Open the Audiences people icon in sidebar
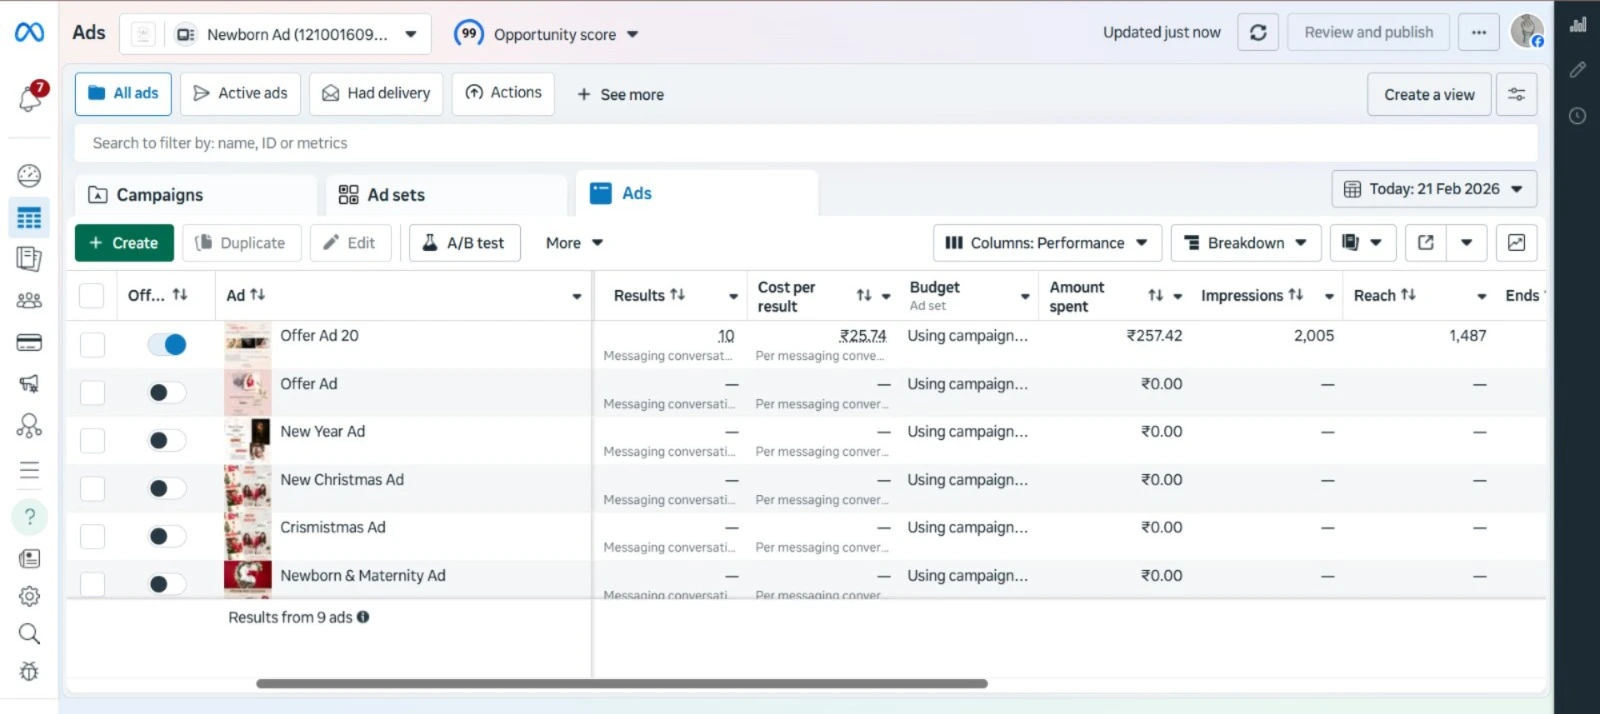This screenshot has height=714, width=1600. tap(29, 300)
